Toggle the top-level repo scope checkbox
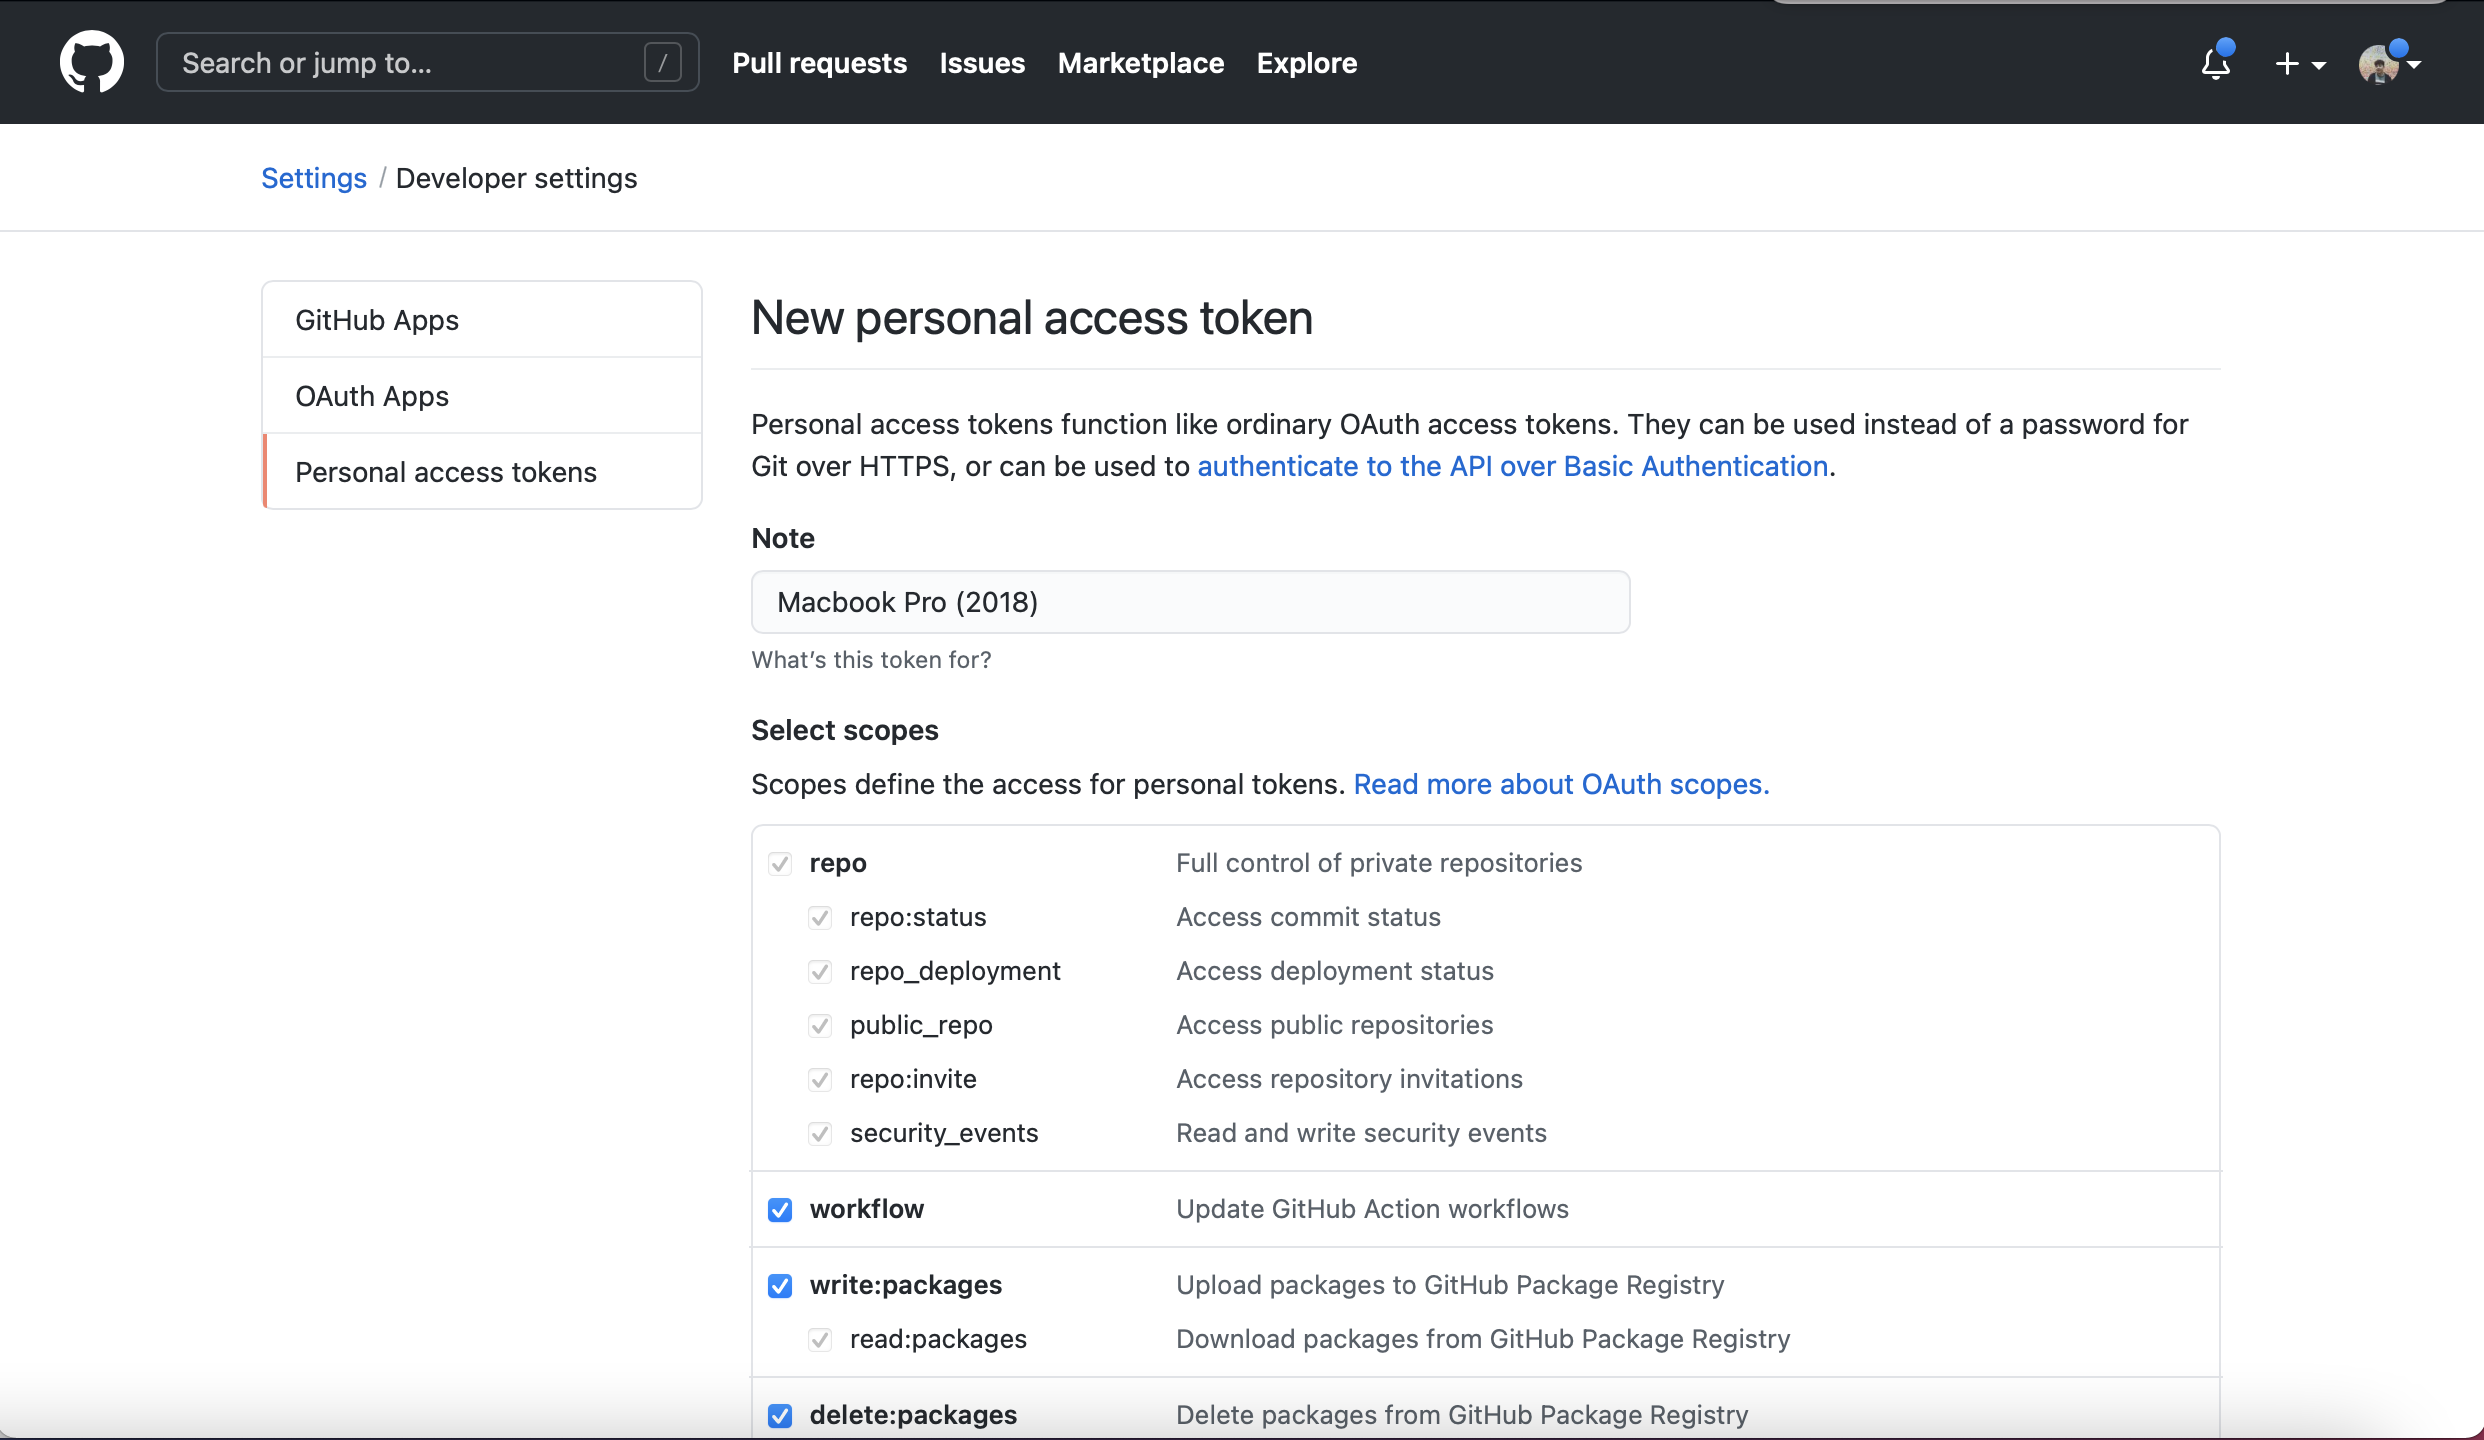Viewport: 2484px width, 1440px height. [x=780, y=864]
